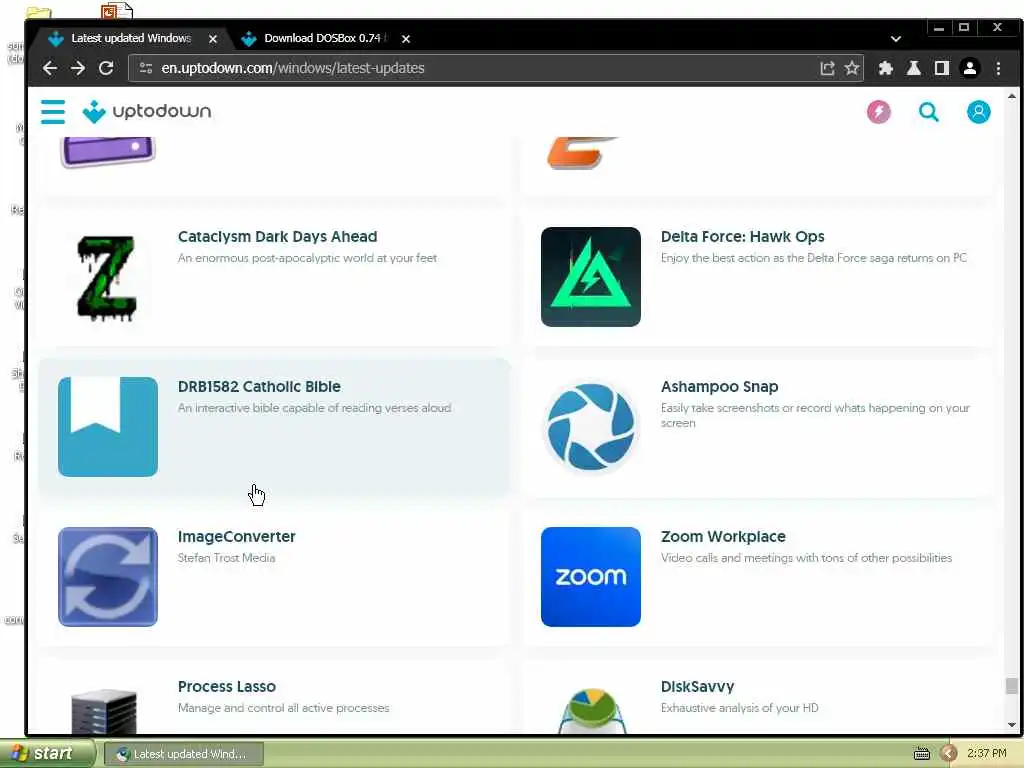Open Ashampoo Snap shutter icon
Viewport: 1024px width, 768px height.
(590, 427)
